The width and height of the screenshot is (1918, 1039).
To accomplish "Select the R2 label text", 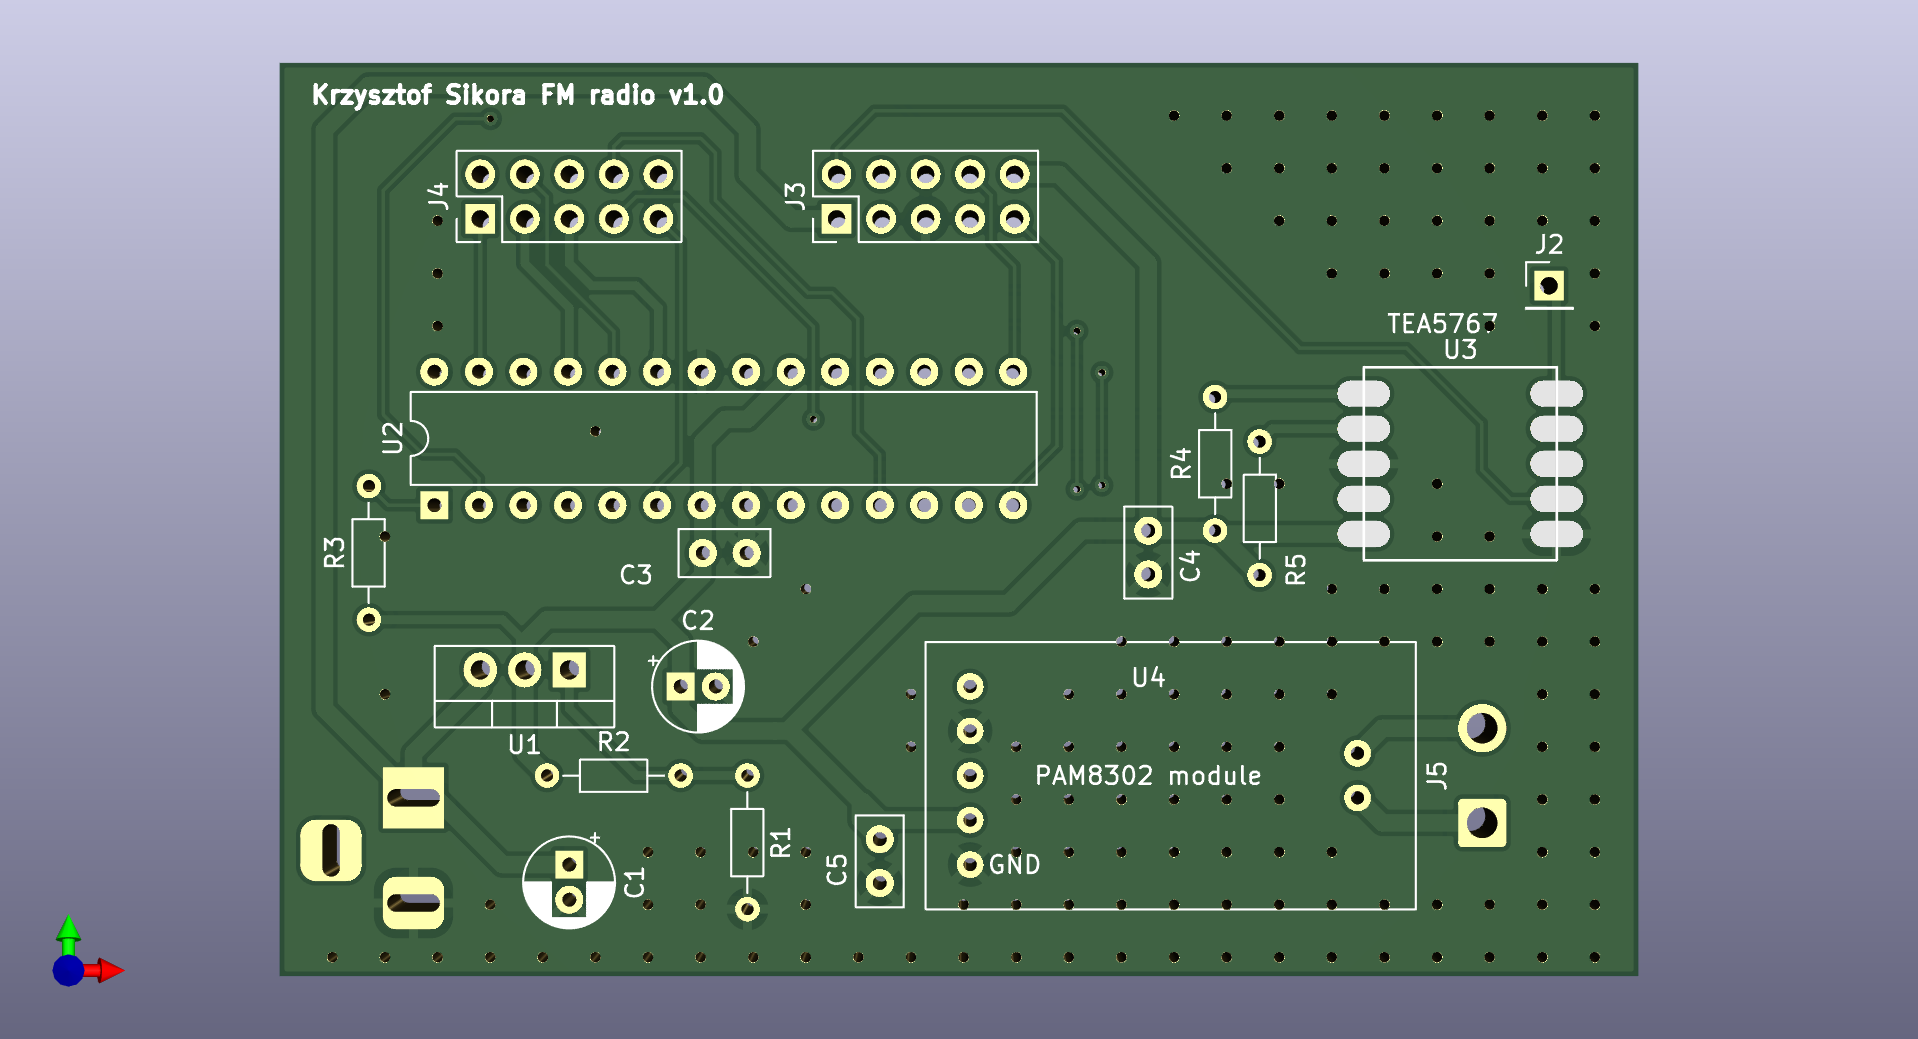I will [x=614, y=742].
